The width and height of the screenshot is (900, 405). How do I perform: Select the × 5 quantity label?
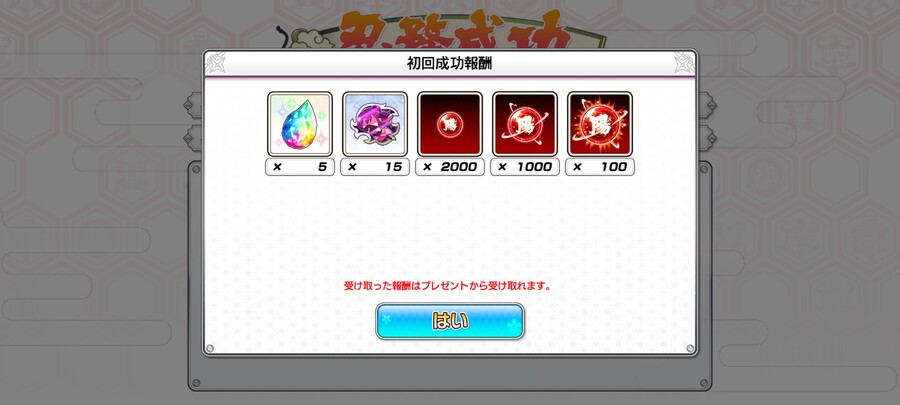300,167
